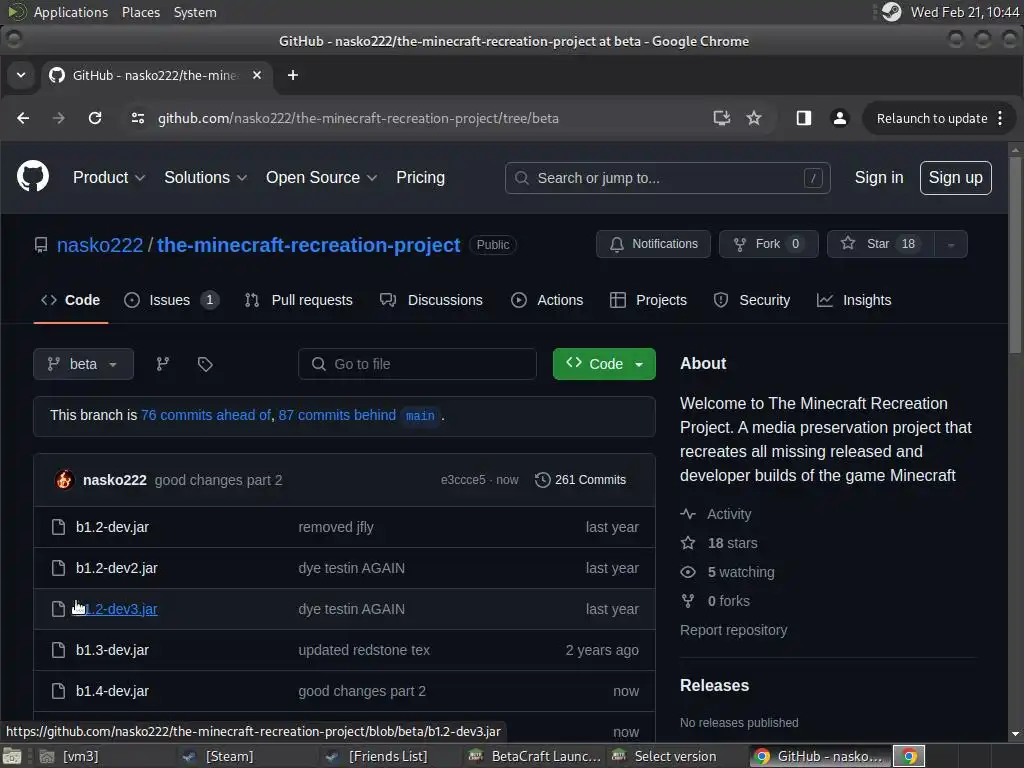This screenshot has width=1024, height=768.
Task: Open the Pull requests tab
Action: tap(298, 300)
